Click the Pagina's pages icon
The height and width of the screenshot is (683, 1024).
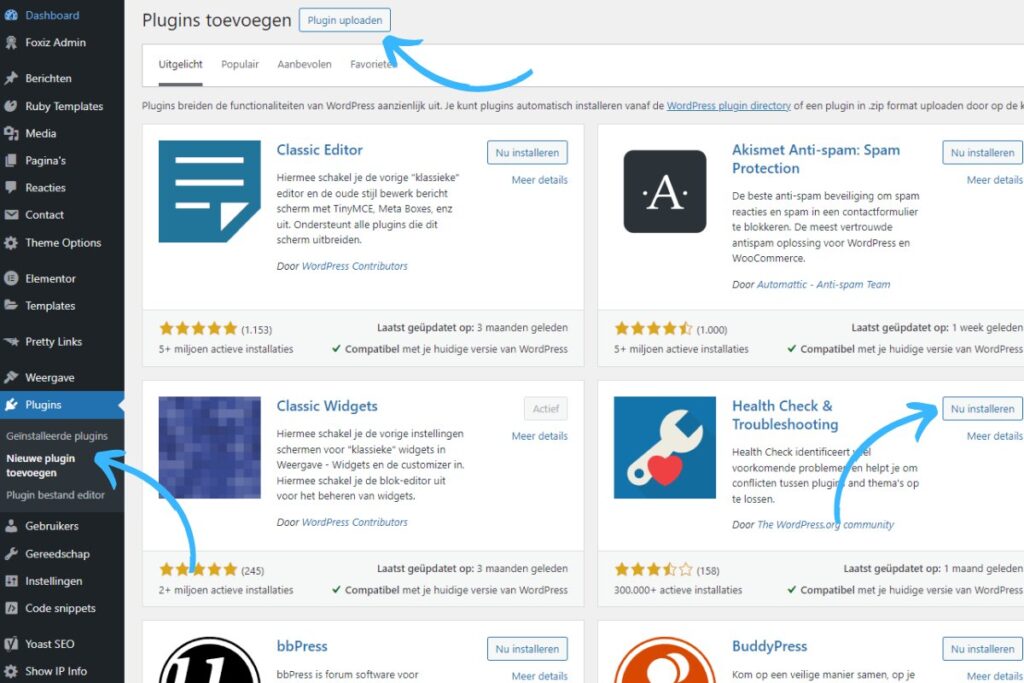tap(11, 161)
